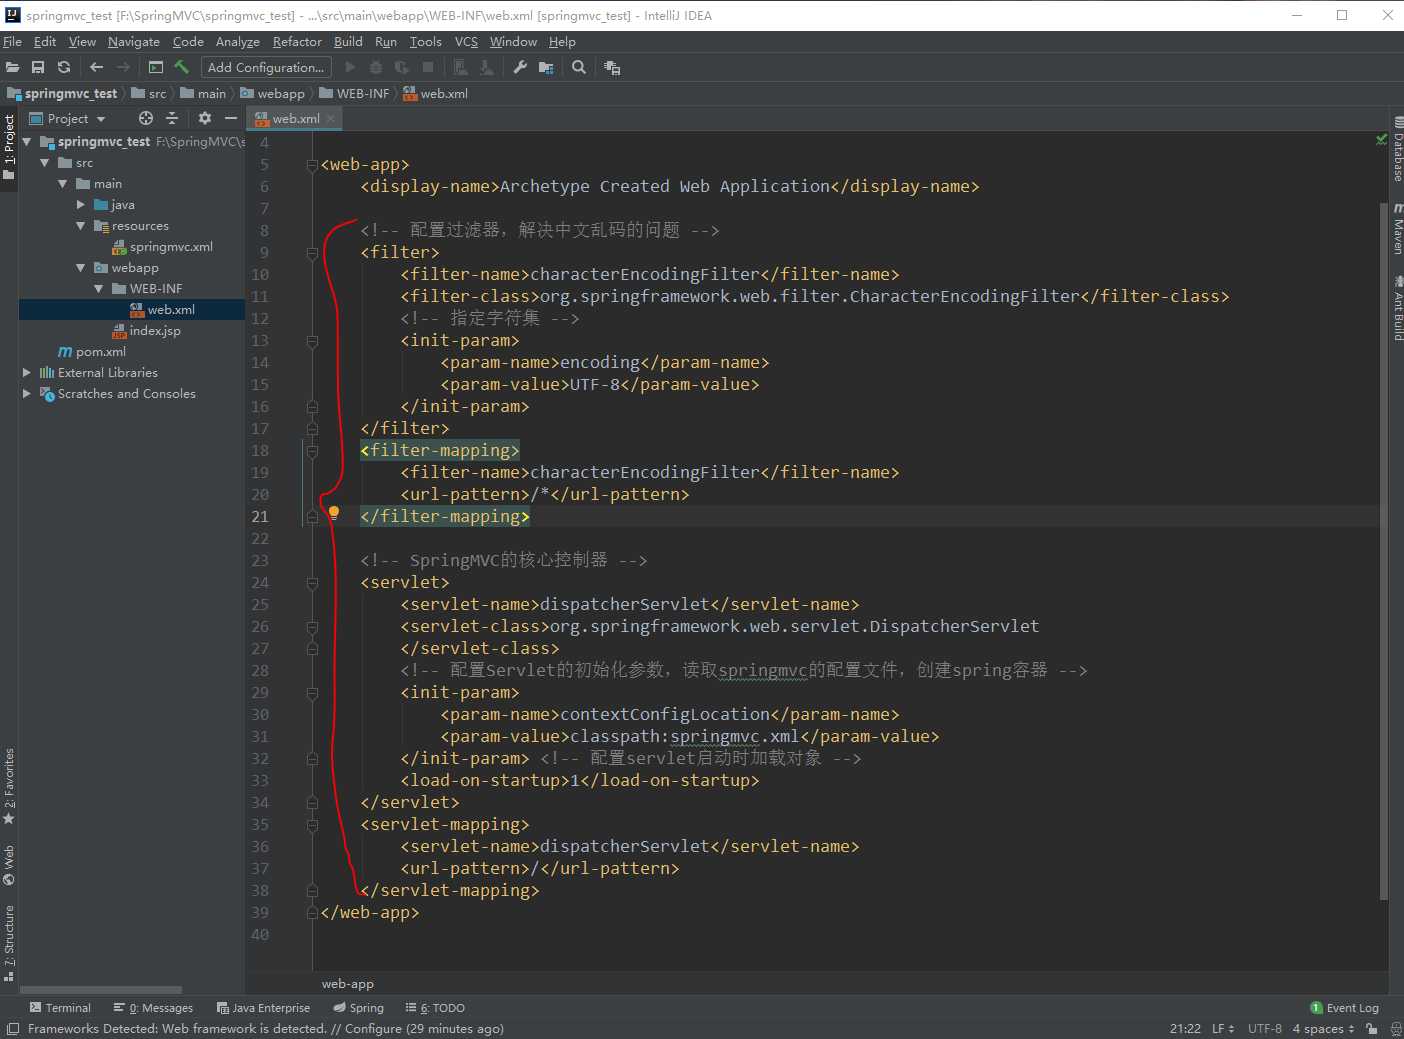The width and height of the screenshot is (1404, 1039).
Task: Click the yellow intention lightbulb on line 21
Action: pos(334,513)
